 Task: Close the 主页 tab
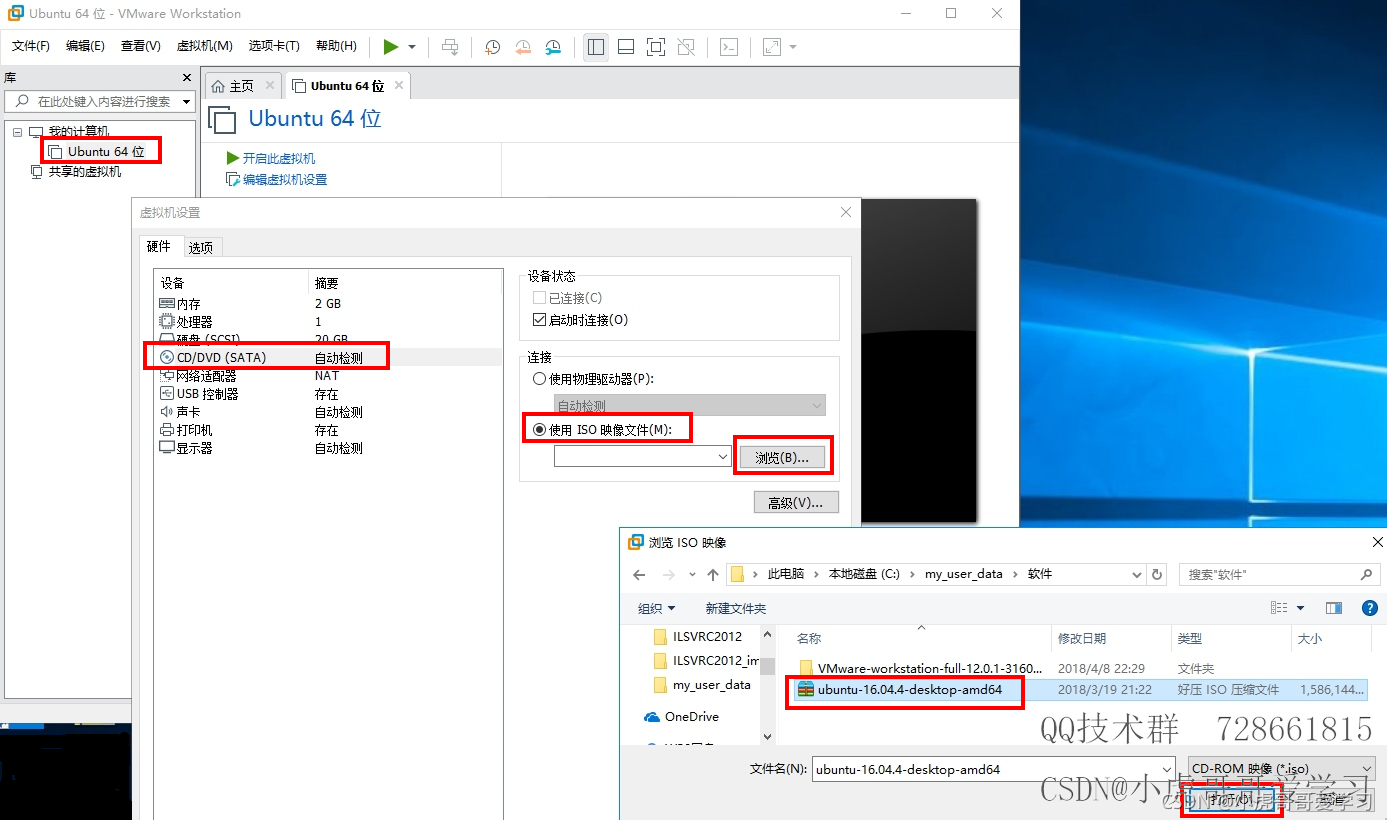point(269,86)
